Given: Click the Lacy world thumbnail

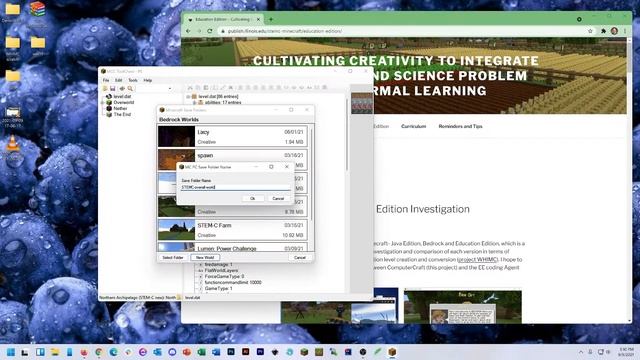Looking at the screenshot, I should (176, 136).
